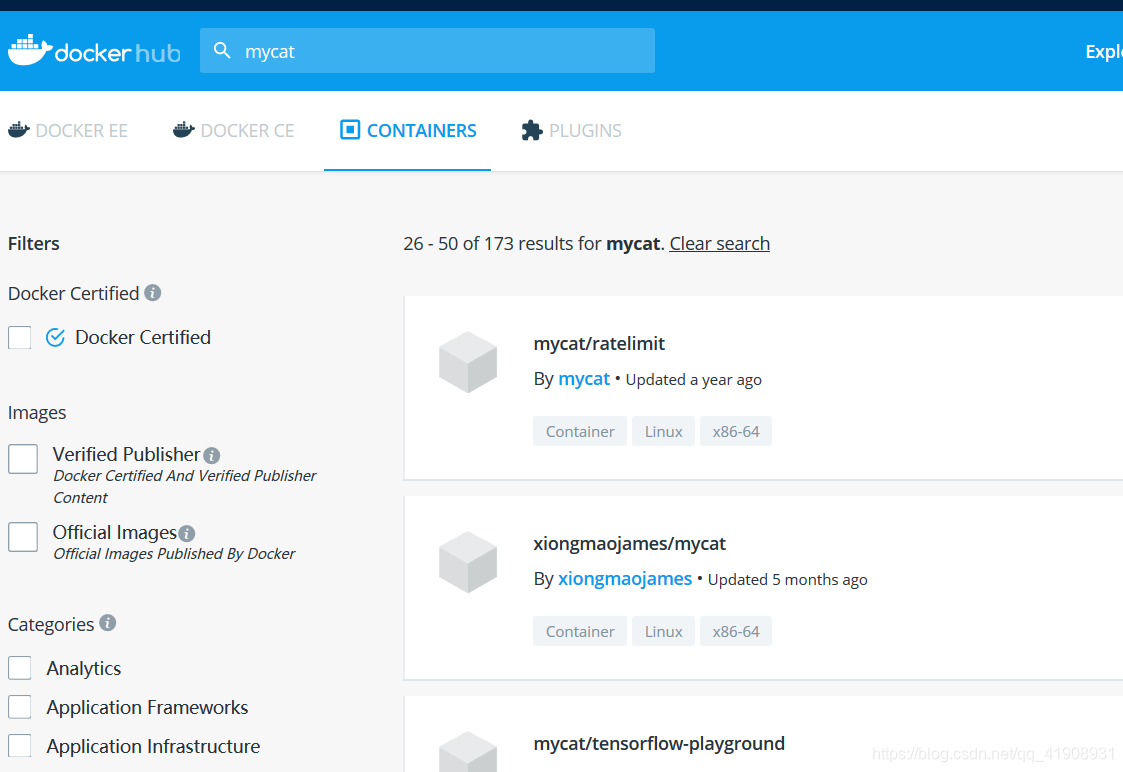Click x86-64 tag on mycat/ratelimit card
Screen dimensions: 1123x772
point(736,431)
